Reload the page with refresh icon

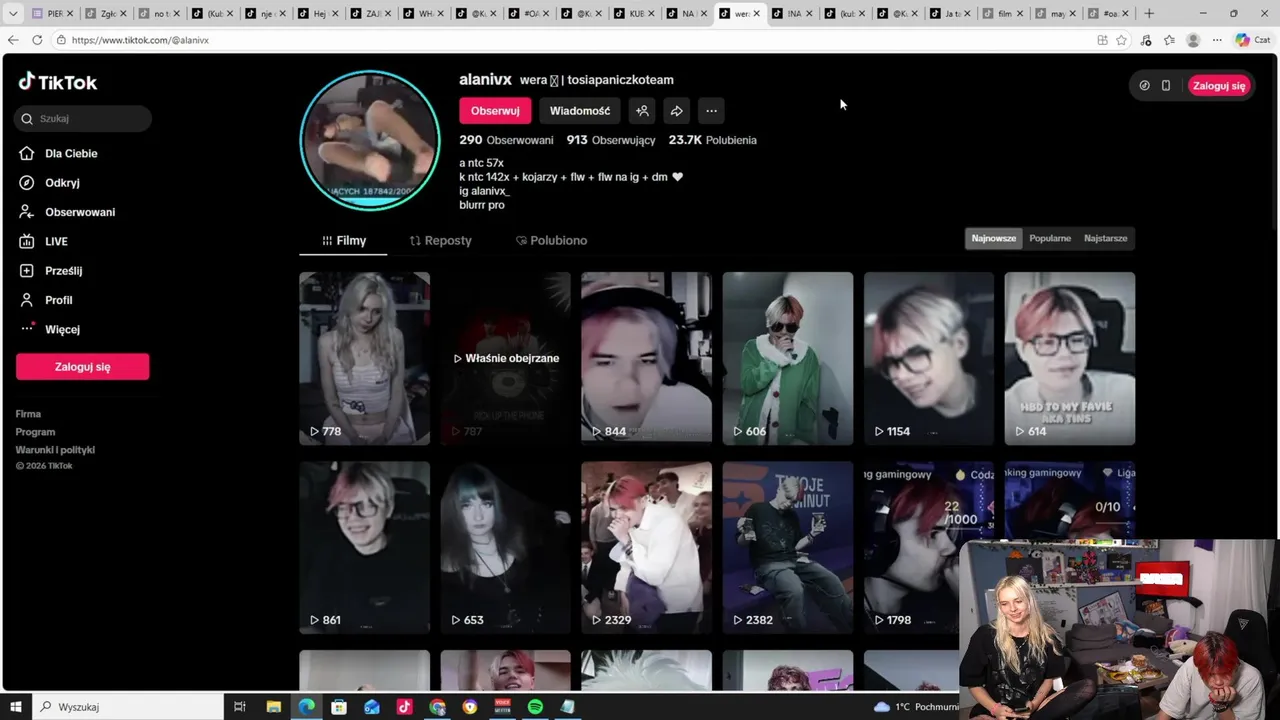[37, 40]
